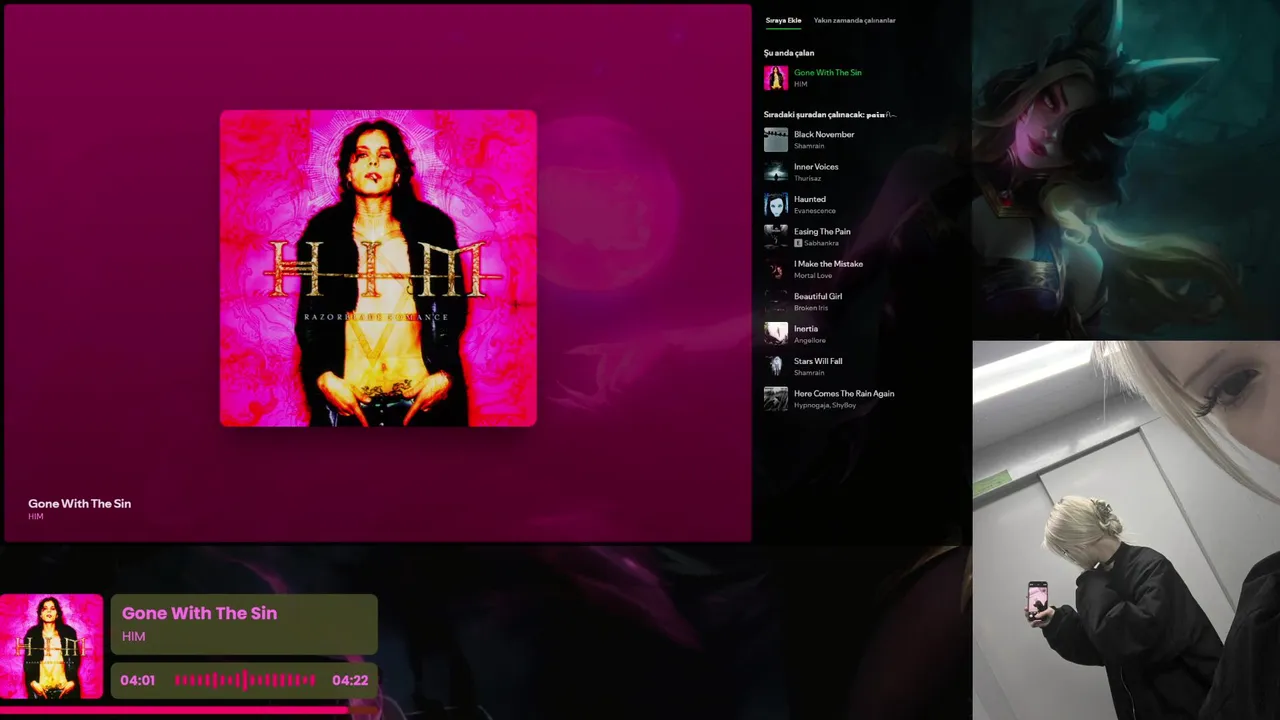Click the mirror selfie photo panel

click(1126, 530)
